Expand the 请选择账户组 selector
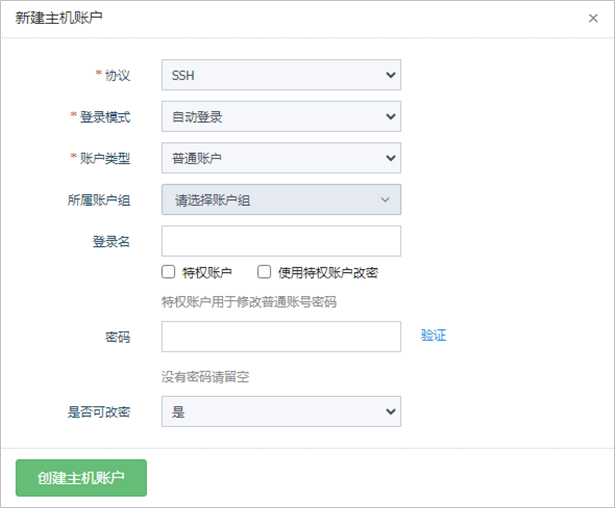The width and height of the screenshot is (615, 508). [281, 200]
